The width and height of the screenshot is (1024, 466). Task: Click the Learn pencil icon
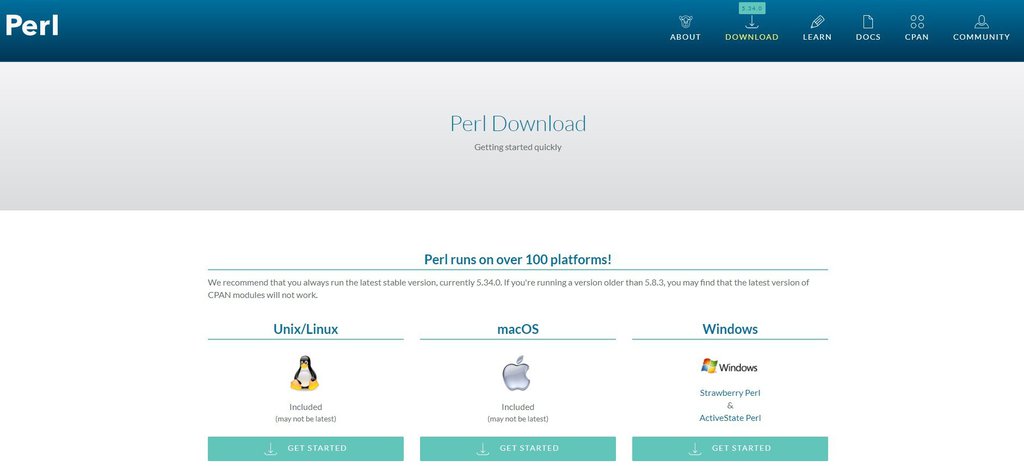(817, 22)
